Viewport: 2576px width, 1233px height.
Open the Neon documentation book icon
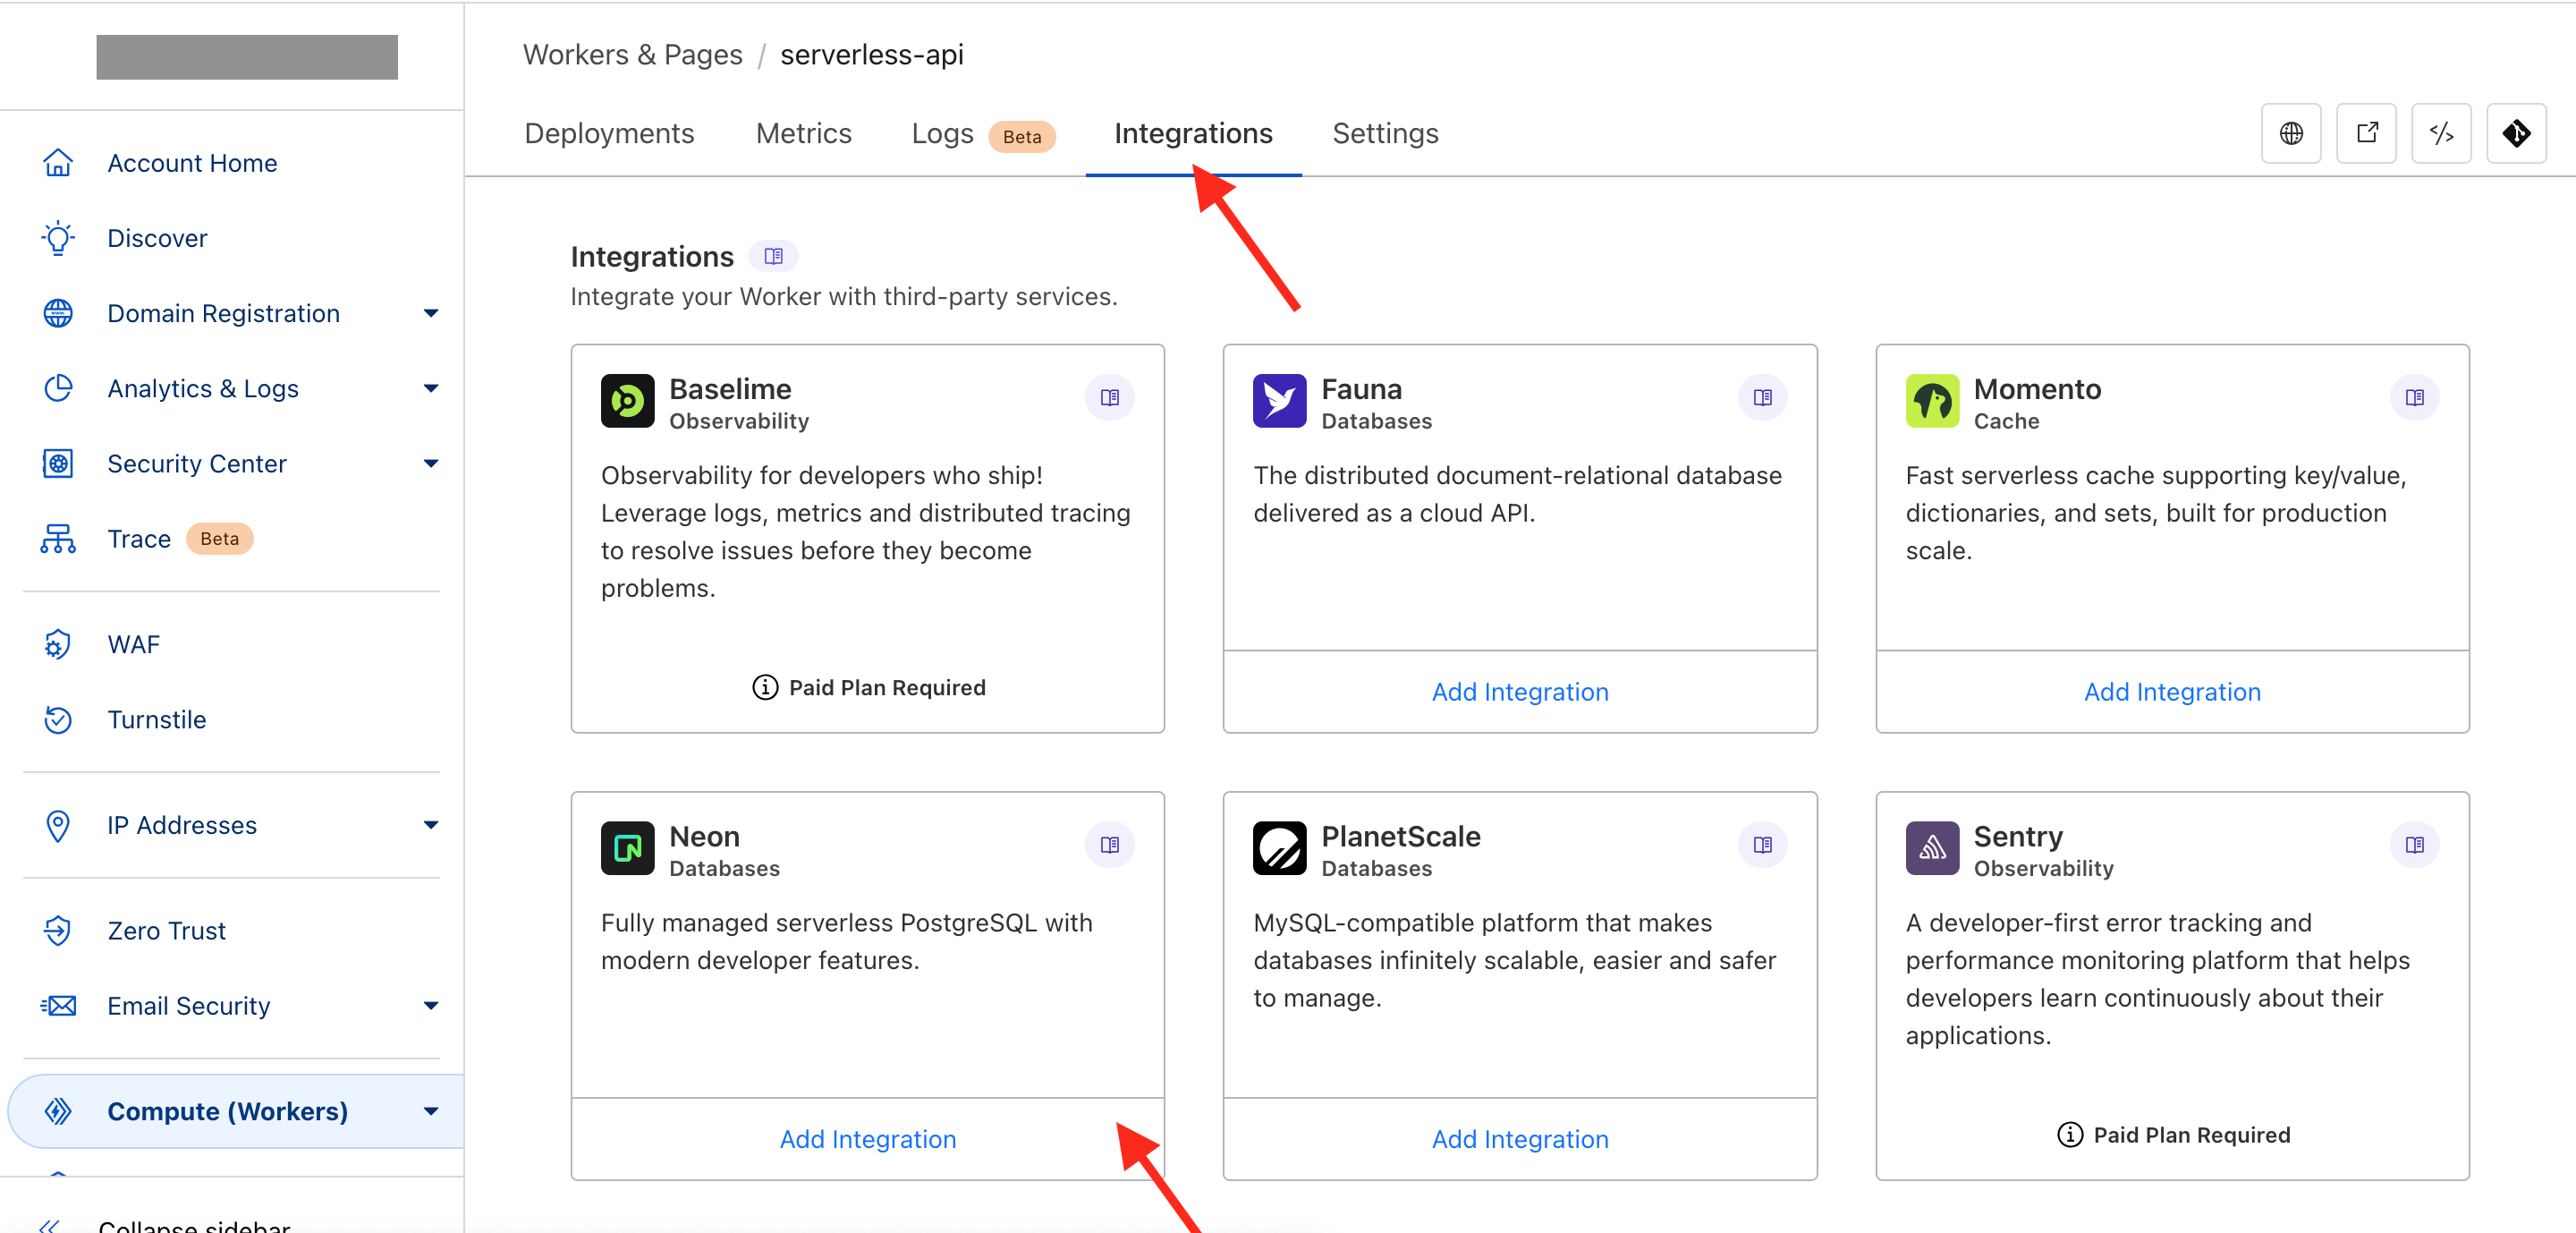click(x=1109, y=844)
